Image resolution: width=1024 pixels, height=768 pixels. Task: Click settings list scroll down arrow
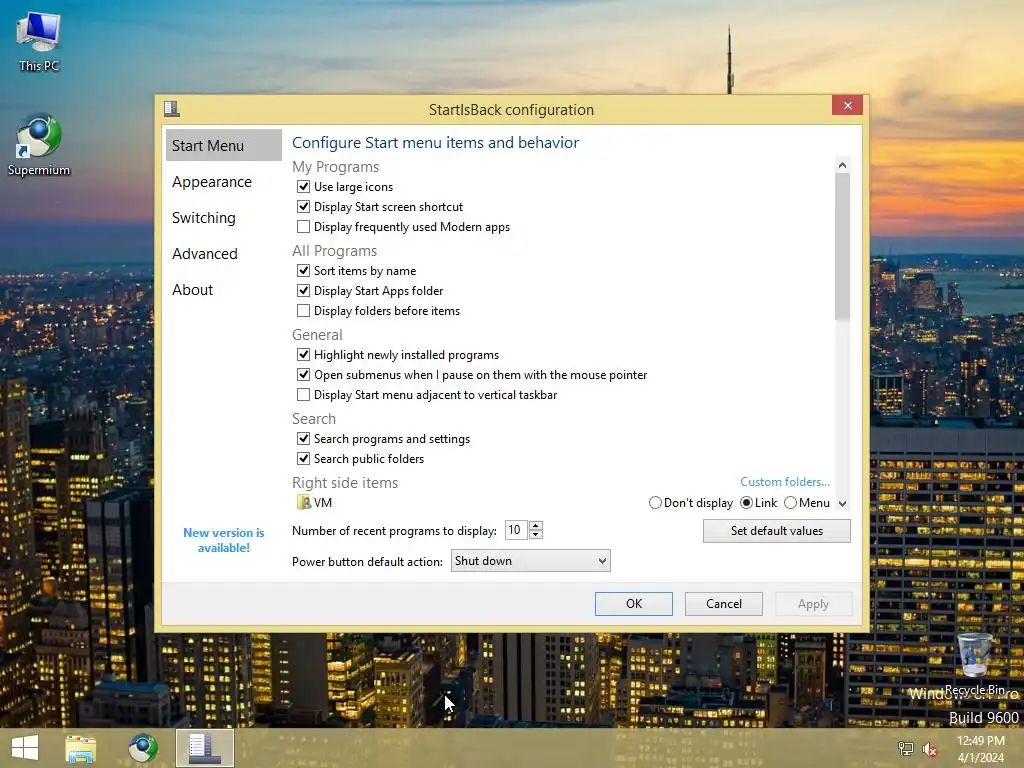pyautogui.click(x=842, y=504)
